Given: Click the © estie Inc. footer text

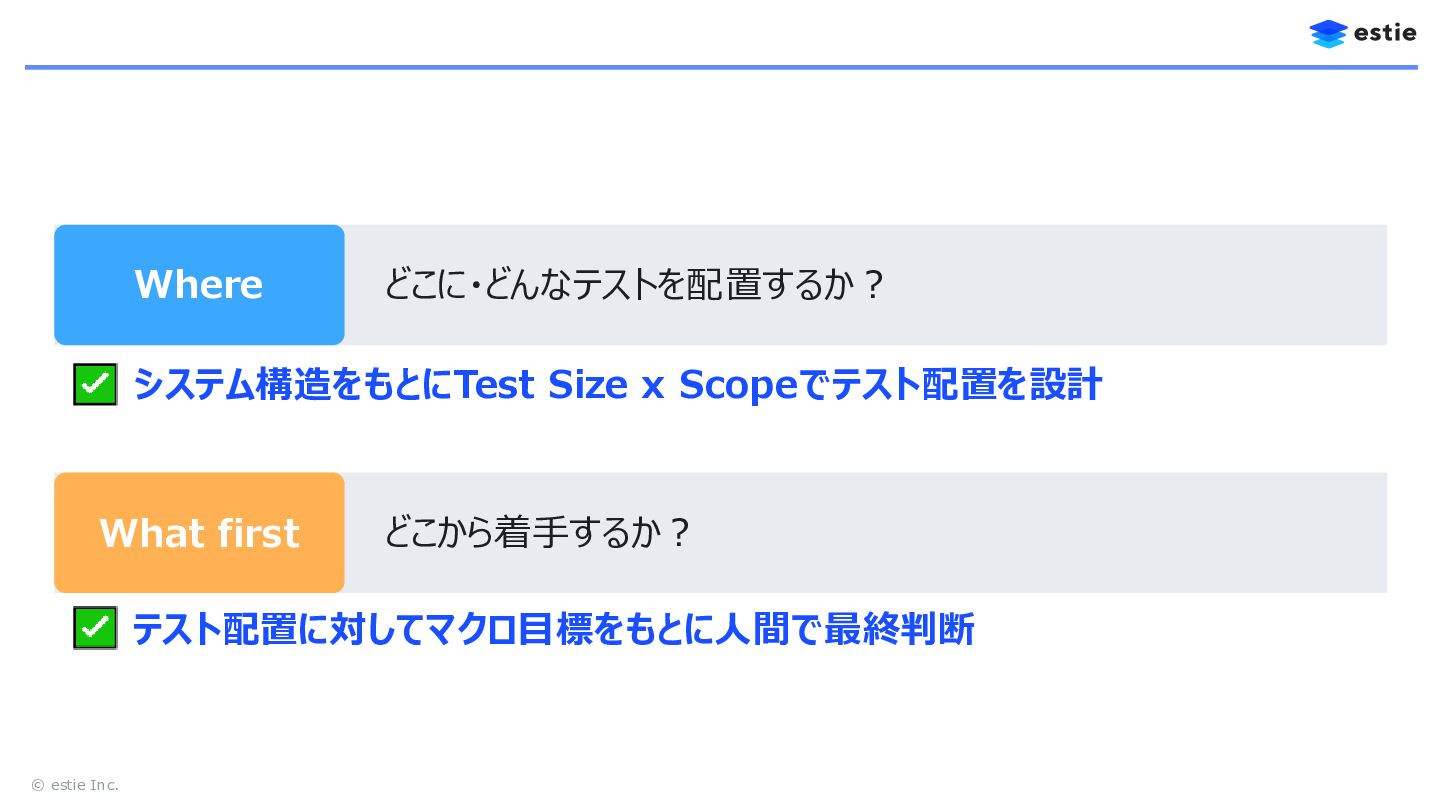Looking at the screenshot, I should (x=75, y=785).
